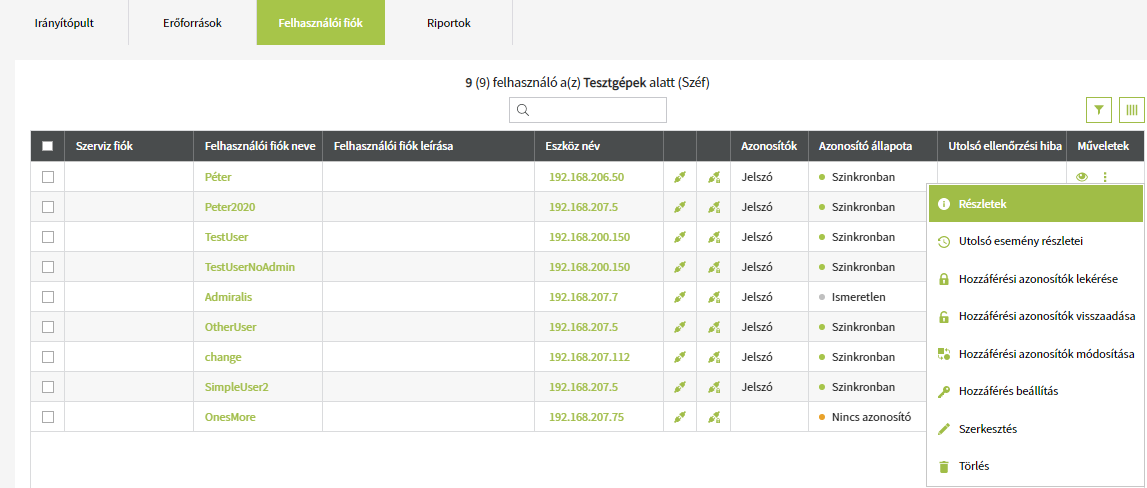
Task: Toggle the select-all checkbox in table header
Action: click(x=47, y=146)
